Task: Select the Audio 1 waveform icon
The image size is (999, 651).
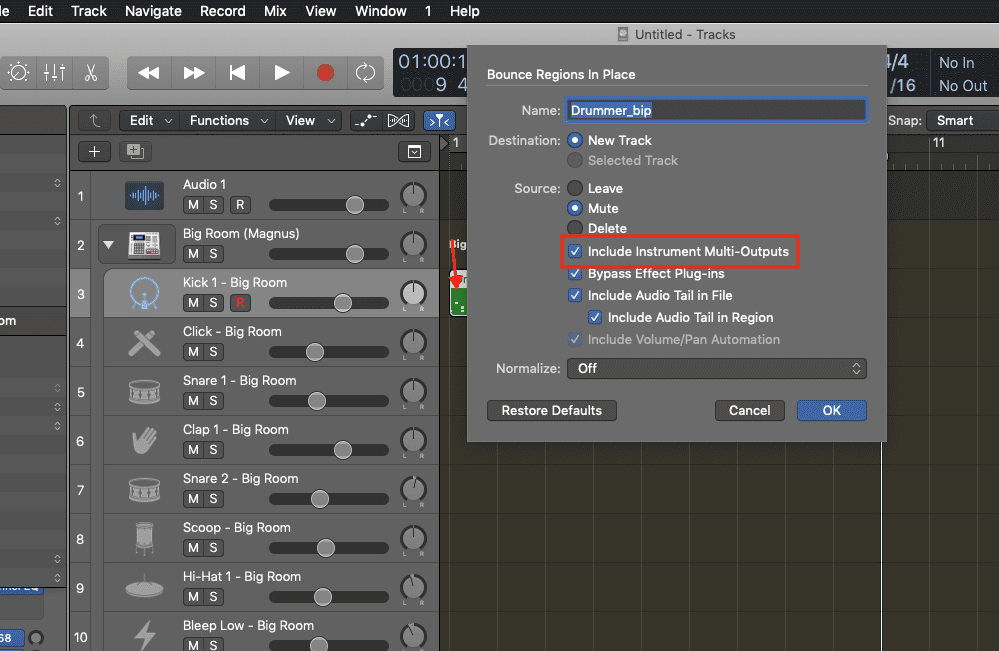Action: (144, 196)
